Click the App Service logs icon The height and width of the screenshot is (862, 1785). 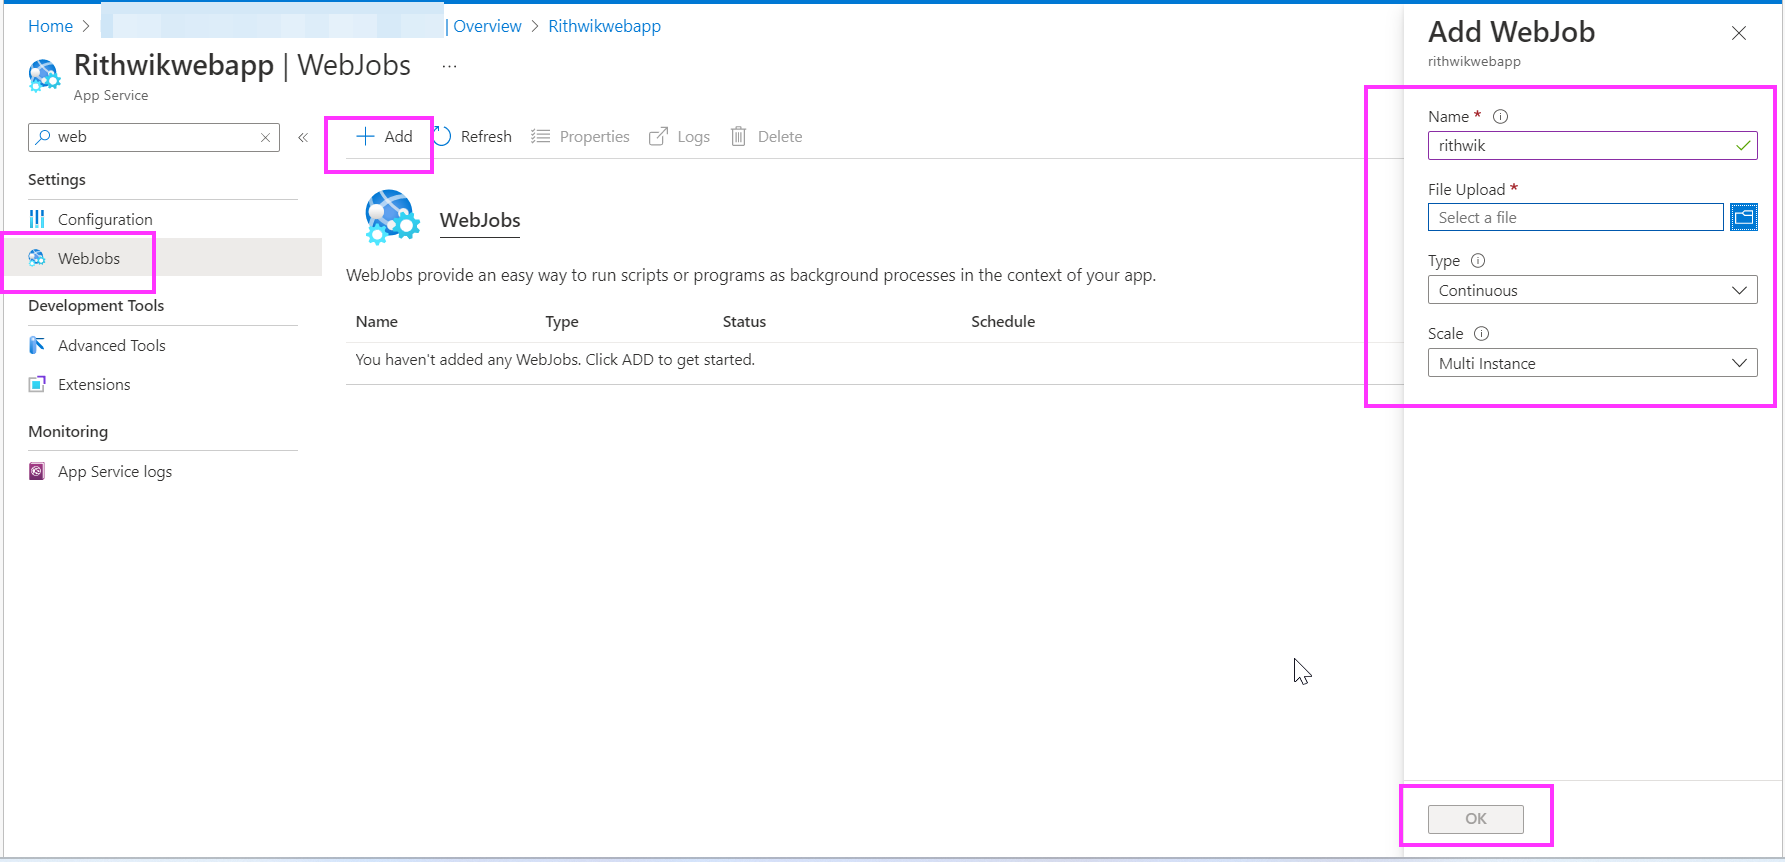tap(37, 471)
